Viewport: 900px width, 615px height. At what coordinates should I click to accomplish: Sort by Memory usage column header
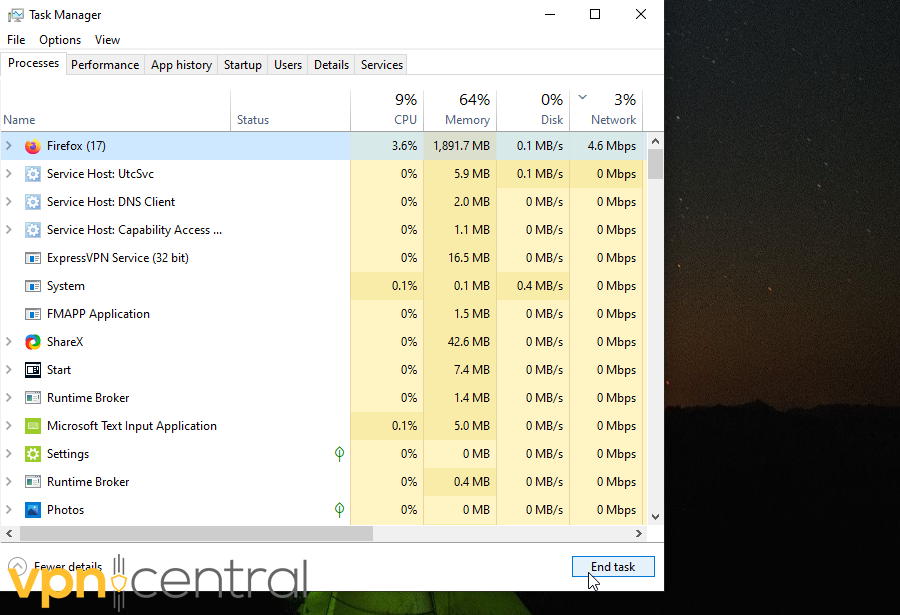click(460, 111)
